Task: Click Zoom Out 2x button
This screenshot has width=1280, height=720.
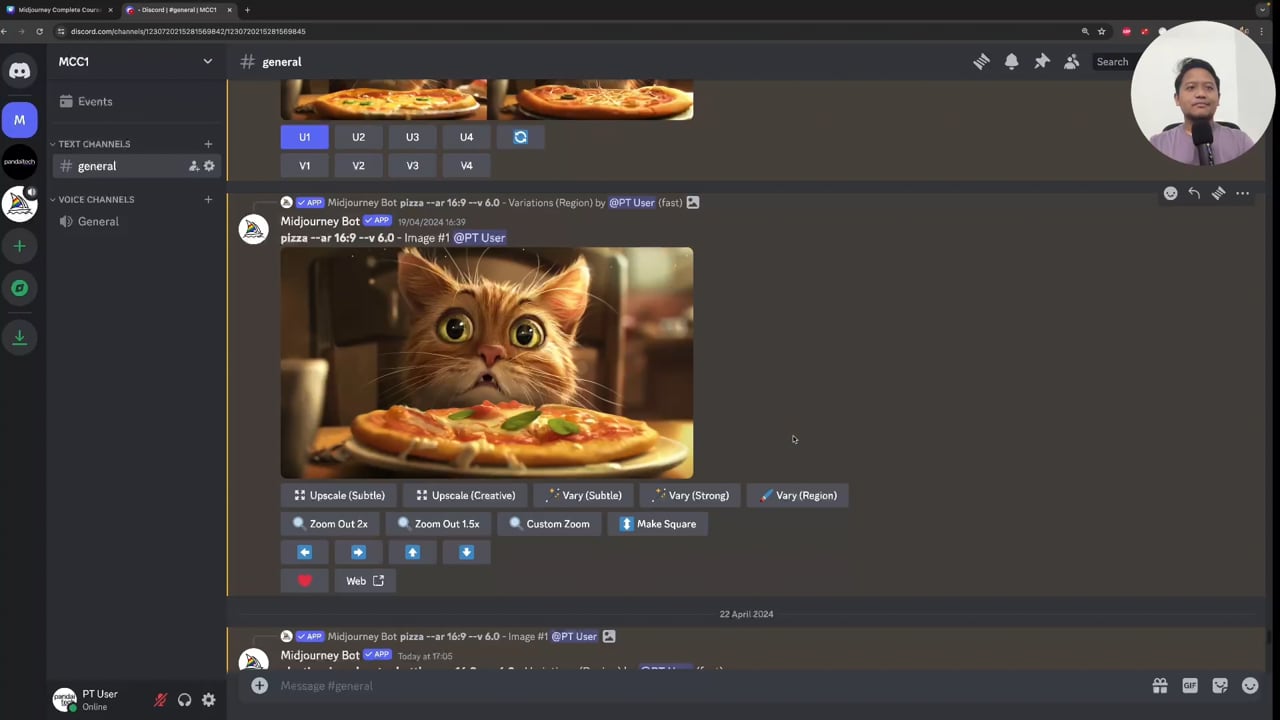Action: pos(329,524)
